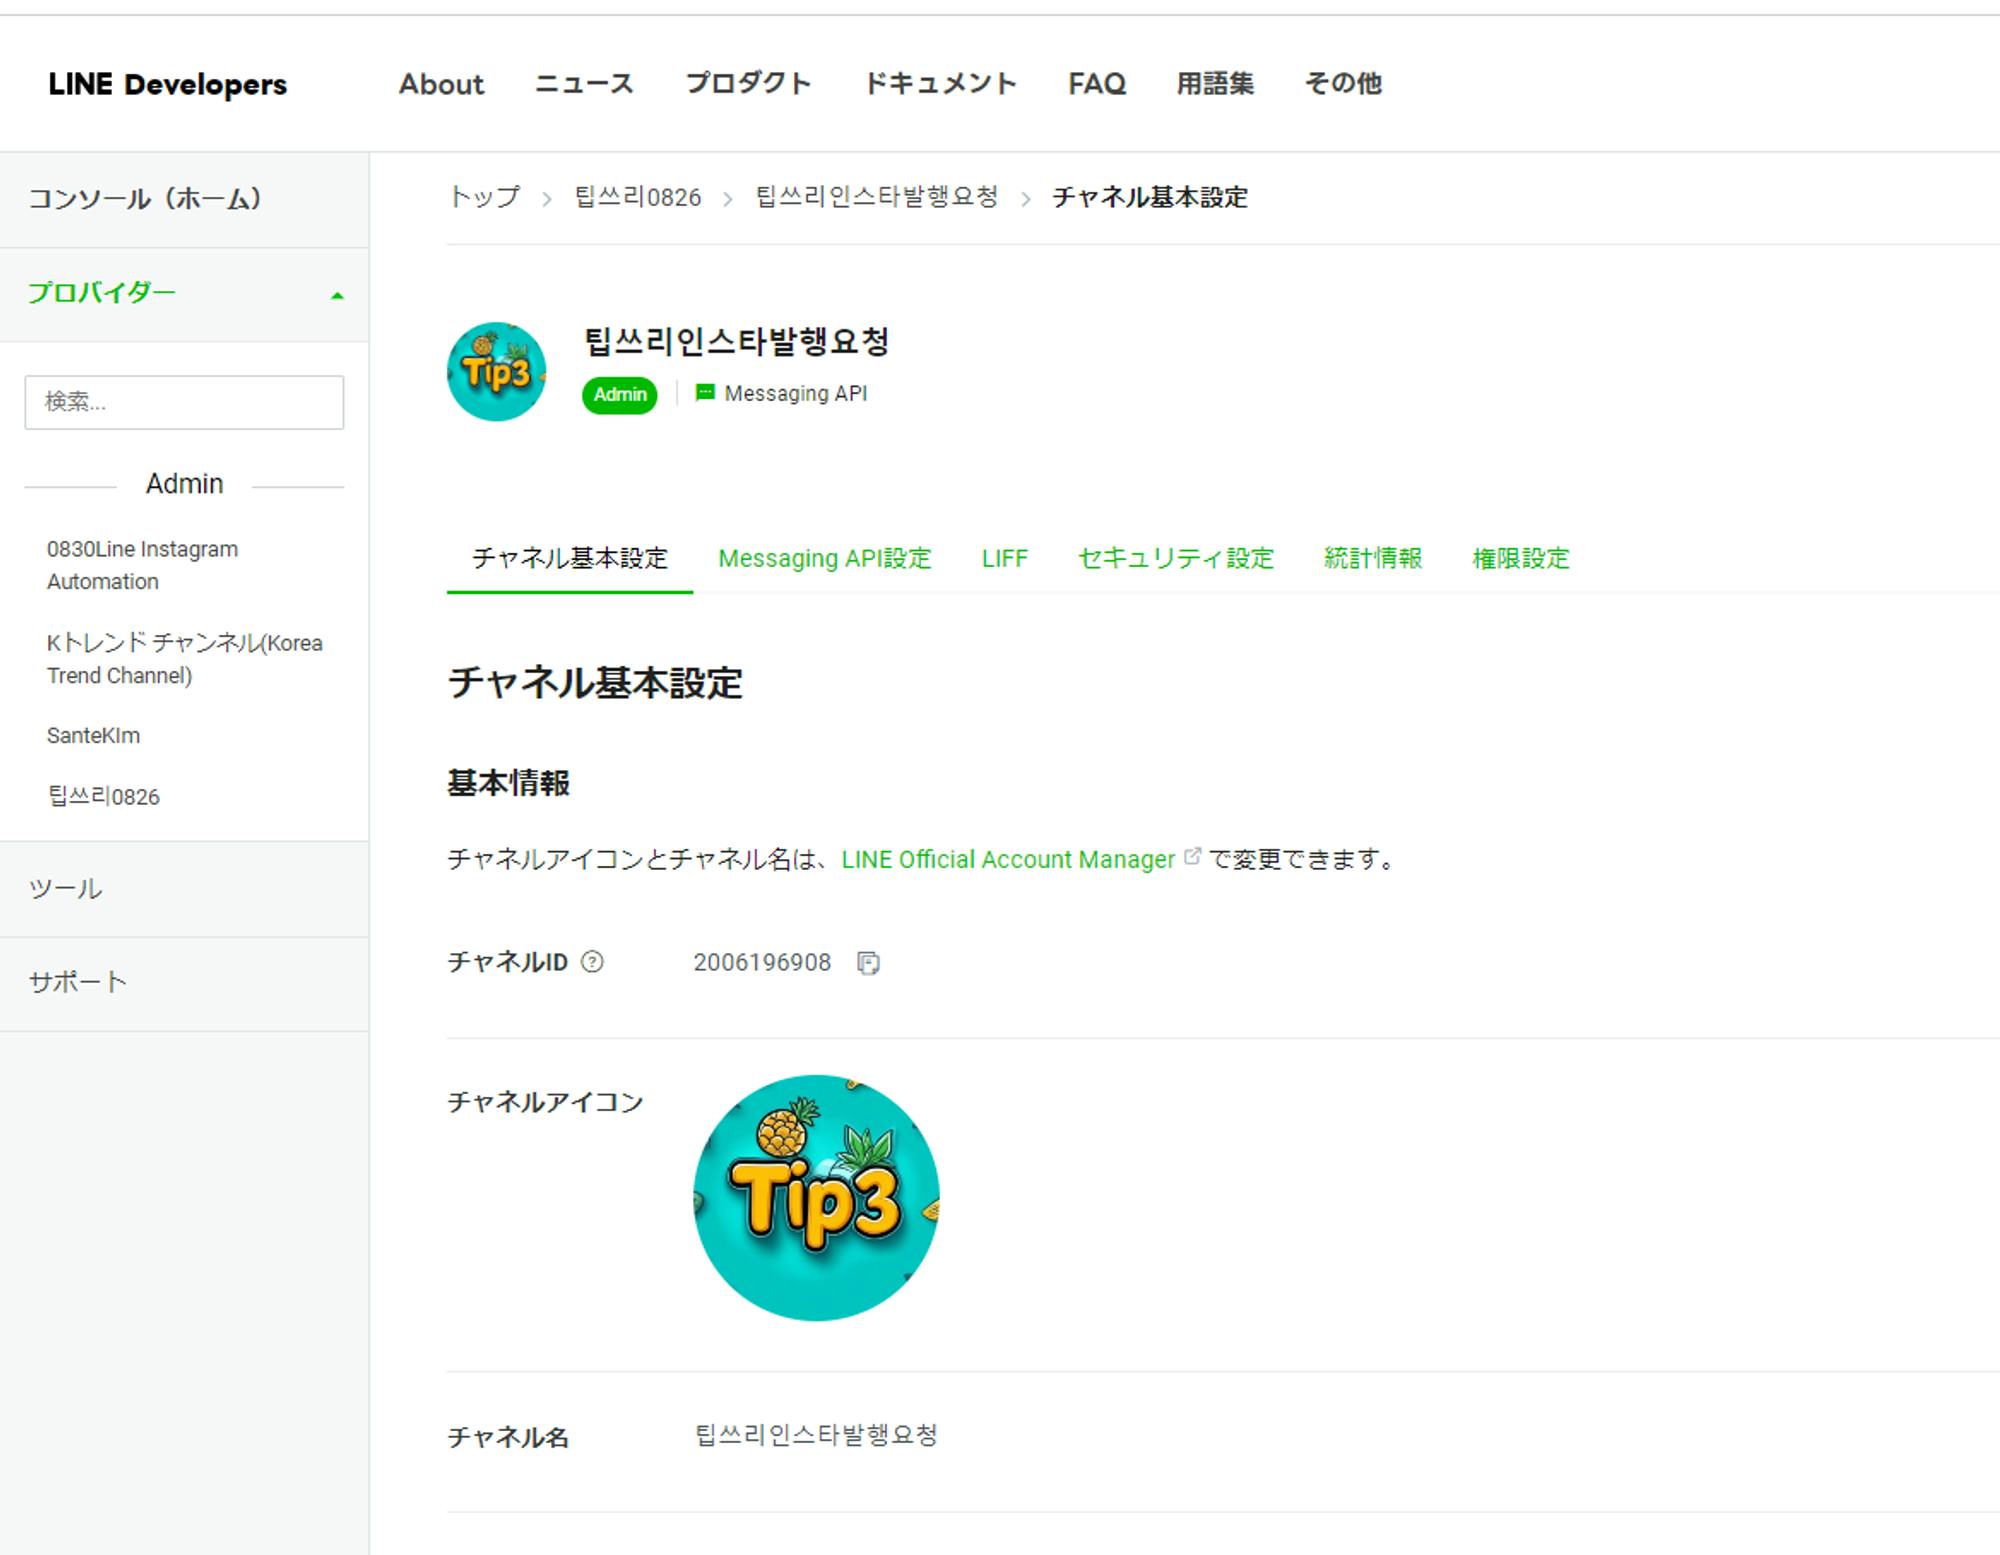Go to トップ in breadcrumb

pos(484,197)
